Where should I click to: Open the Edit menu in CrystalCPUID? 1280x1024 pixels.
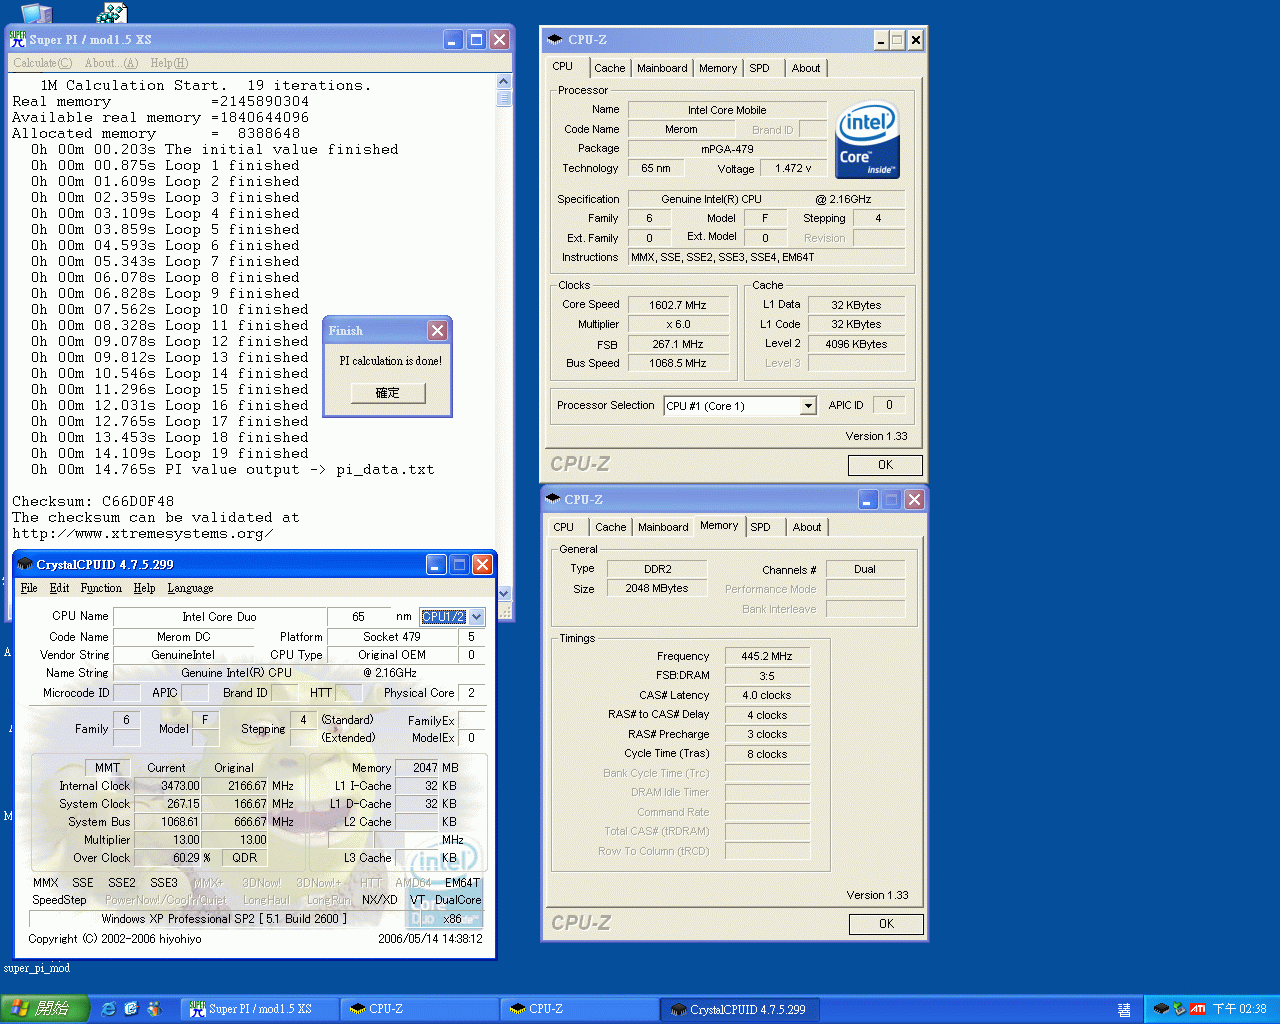59,588
